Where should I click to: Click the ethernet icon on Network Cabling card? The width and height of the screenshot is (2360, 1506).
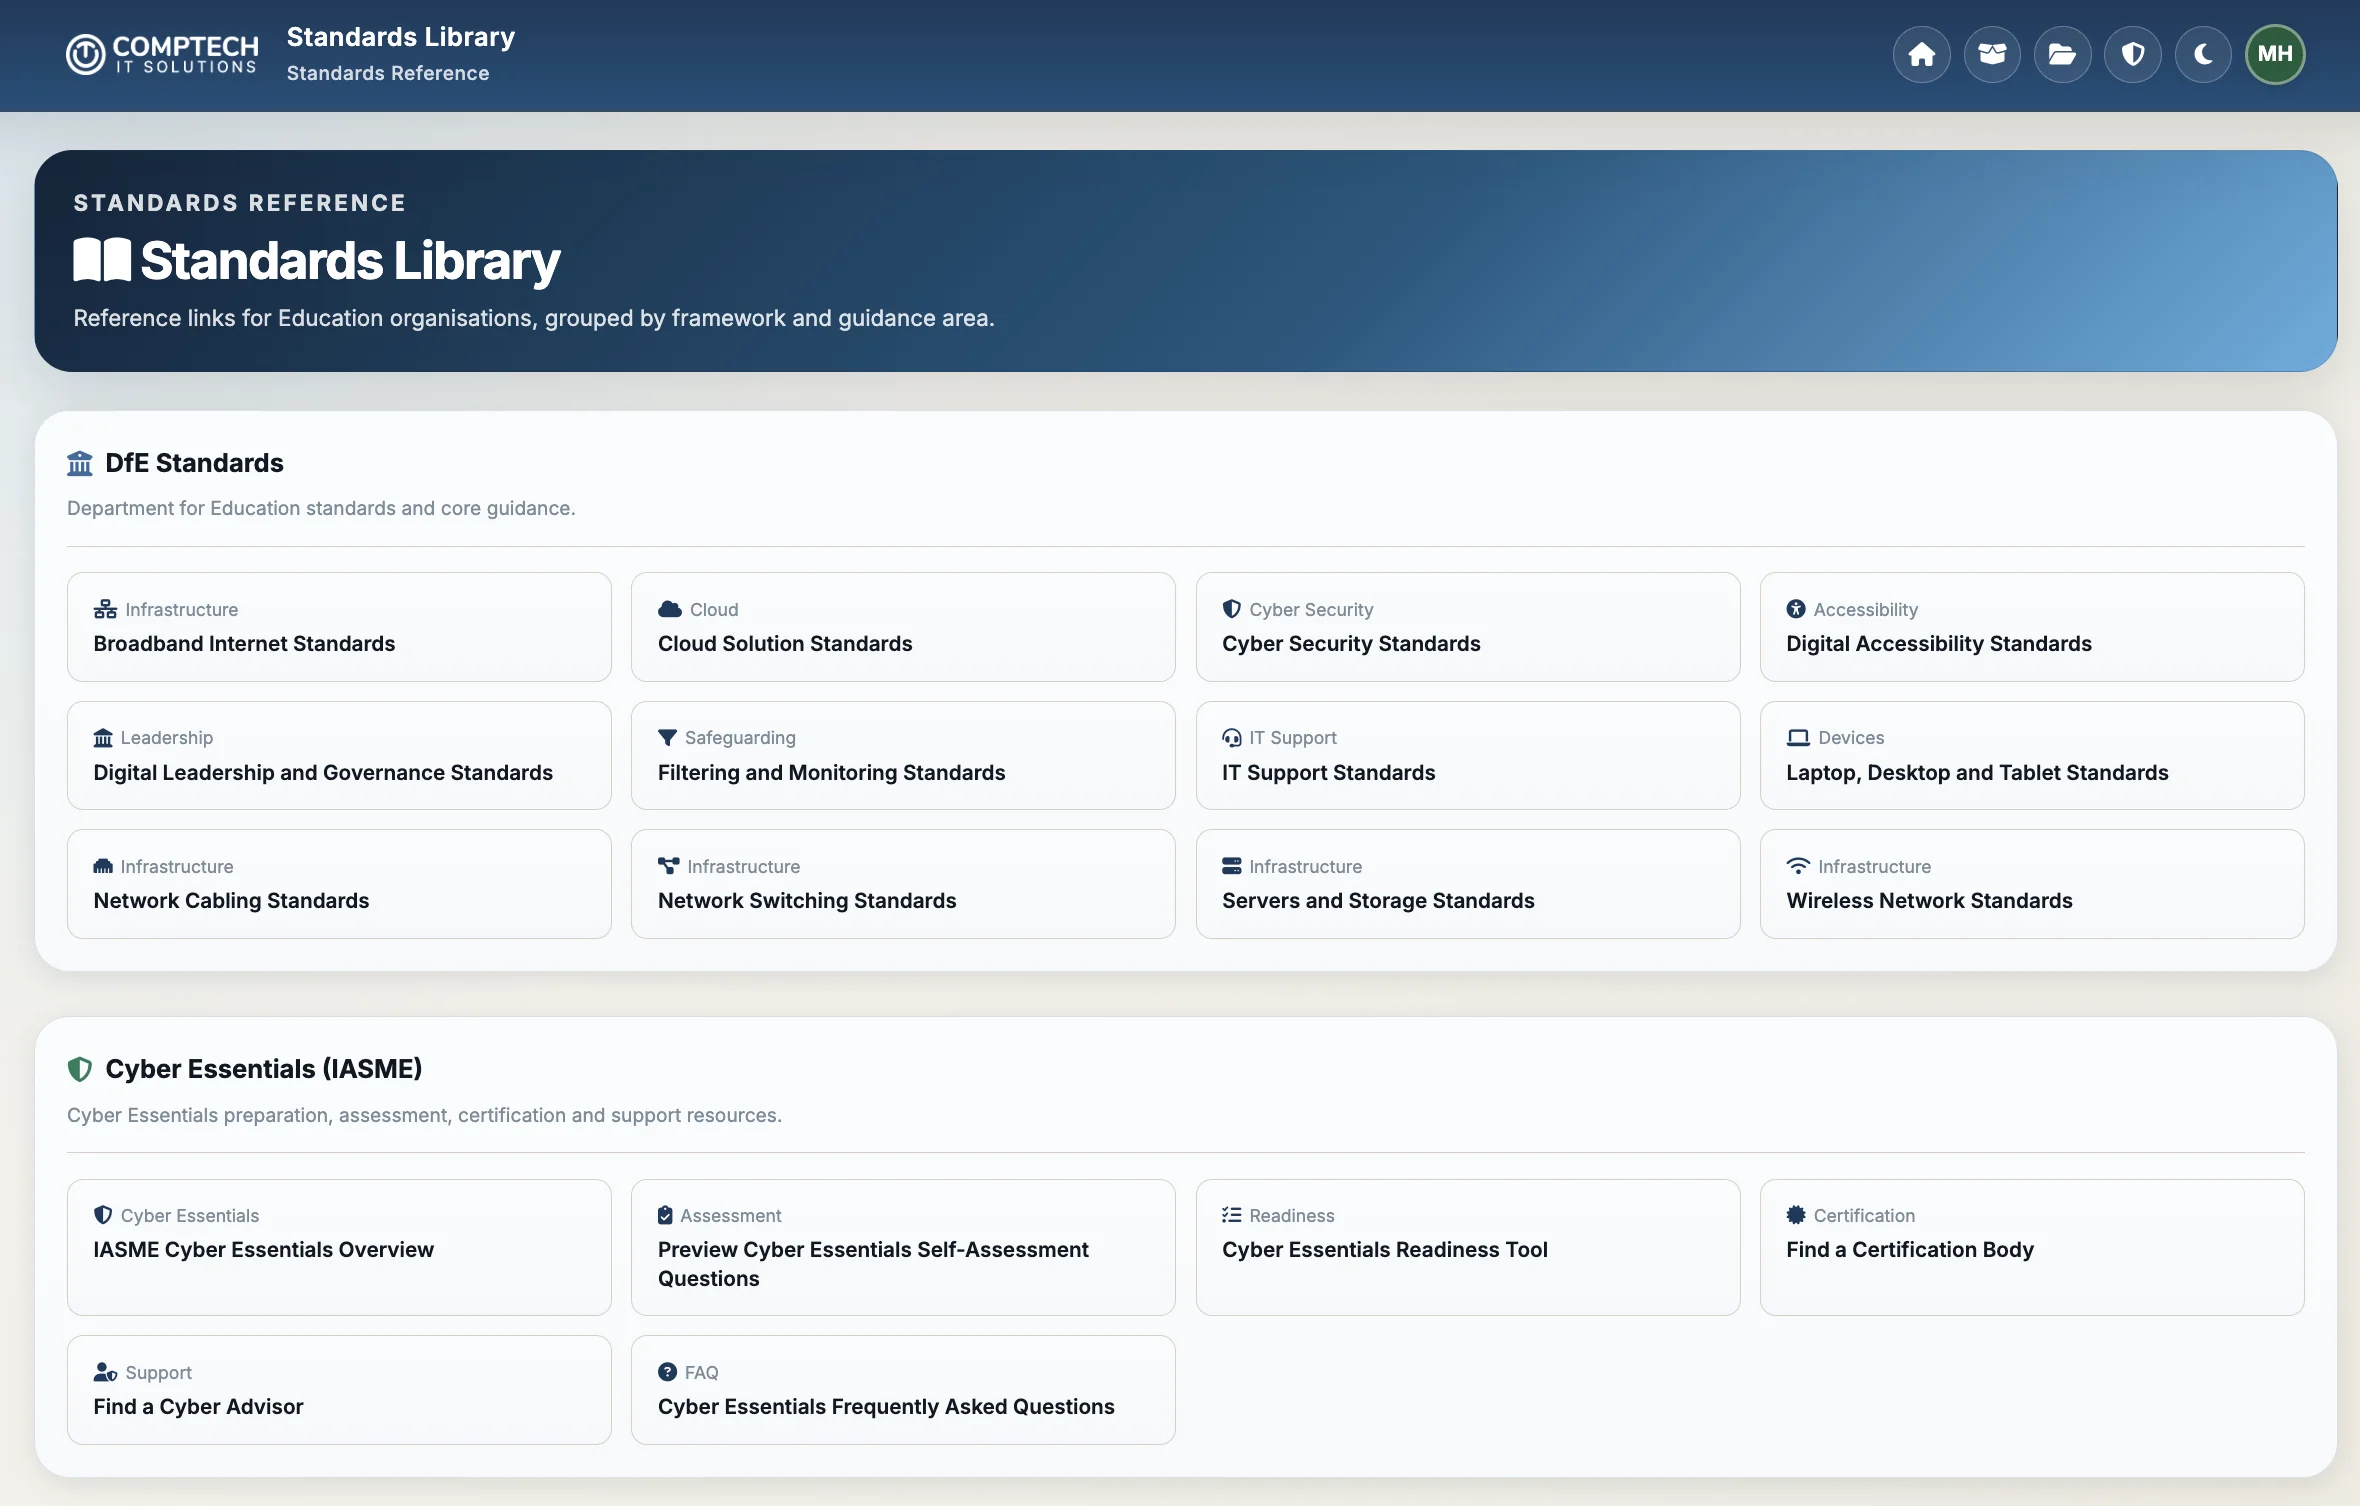(103, 866)
